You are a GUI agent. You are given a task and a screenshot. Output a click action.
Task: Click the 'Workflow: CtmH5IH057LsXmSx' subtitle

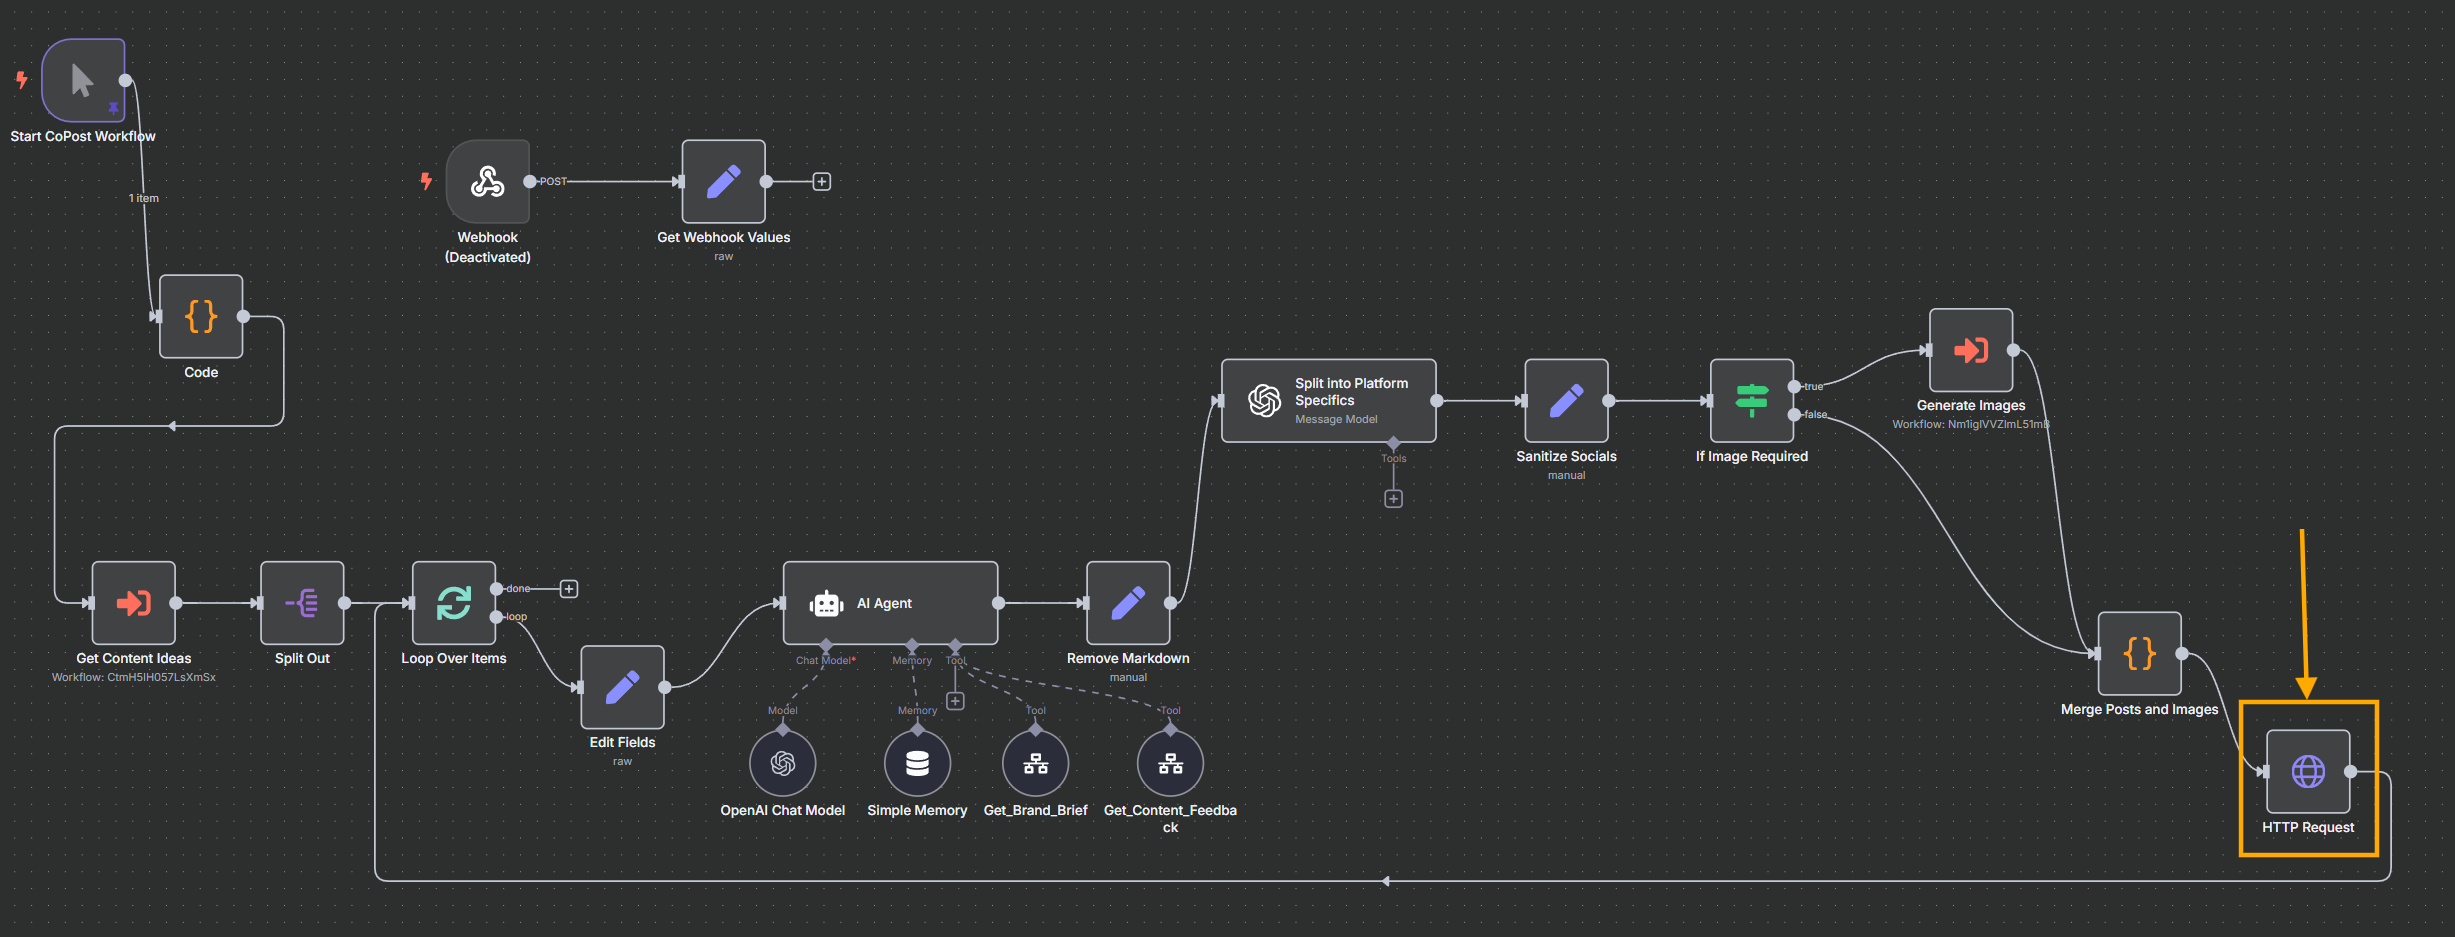(134, 677)
